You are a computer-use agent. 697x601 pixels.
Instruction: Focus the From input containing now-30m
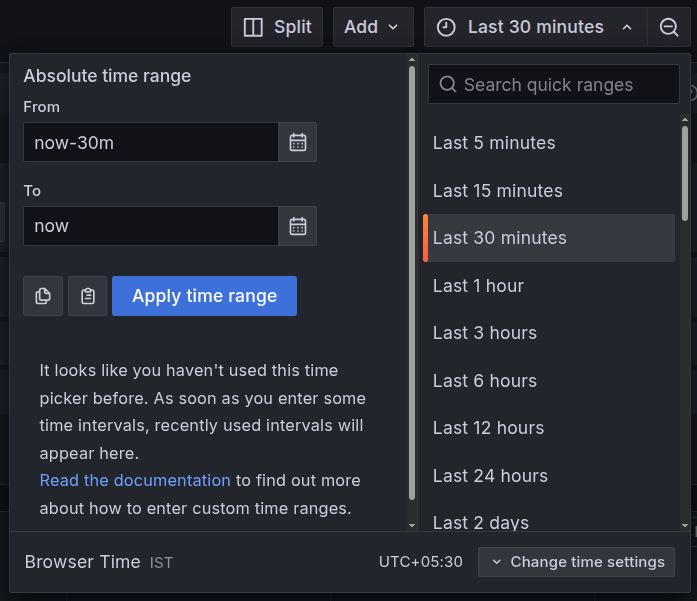tap(150, 142)
